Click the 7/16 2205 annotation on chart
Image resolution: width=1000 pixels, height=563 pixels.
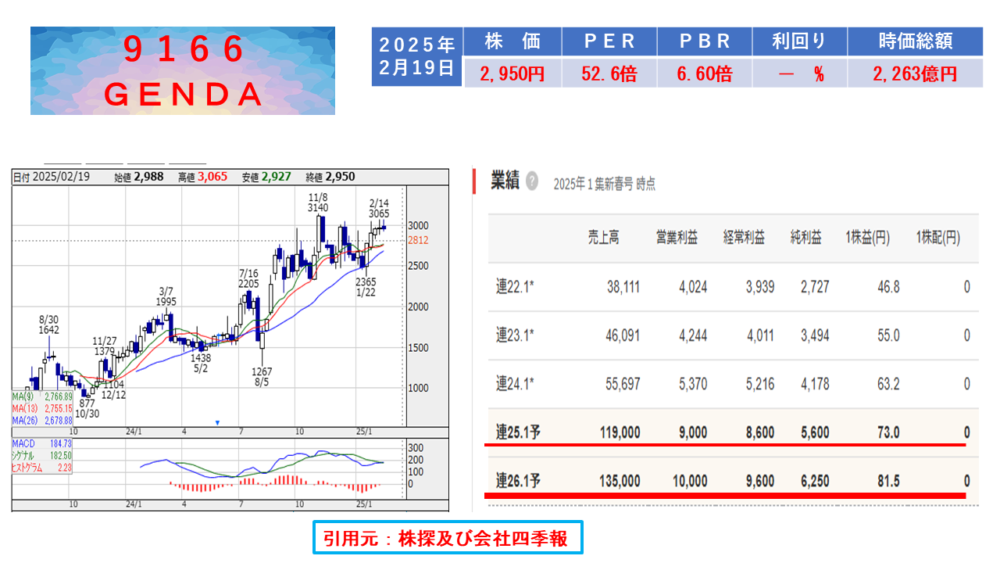click(x=249, y=279)
